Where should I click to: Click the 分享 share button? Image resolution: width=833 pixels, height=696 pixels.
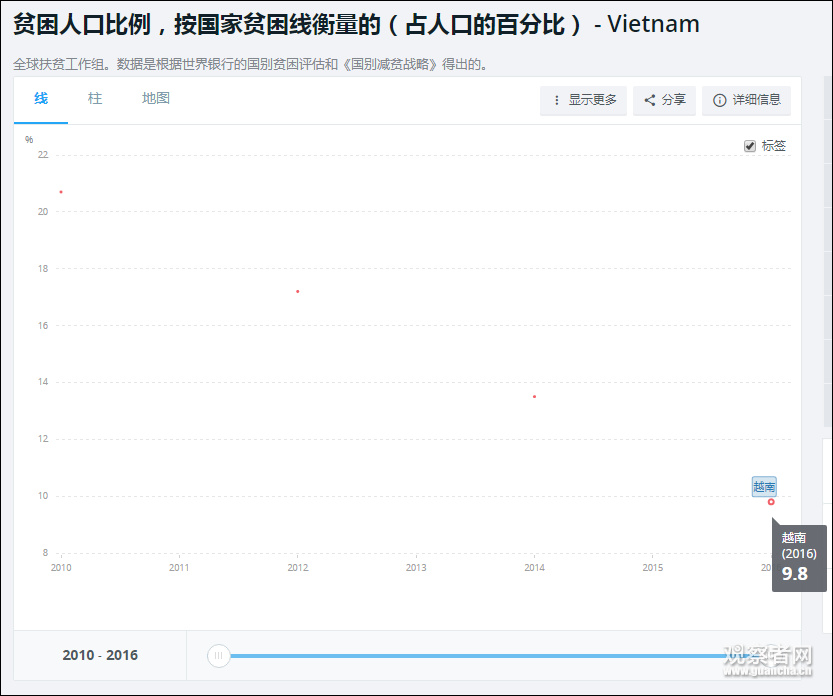(x=664, y=100)
